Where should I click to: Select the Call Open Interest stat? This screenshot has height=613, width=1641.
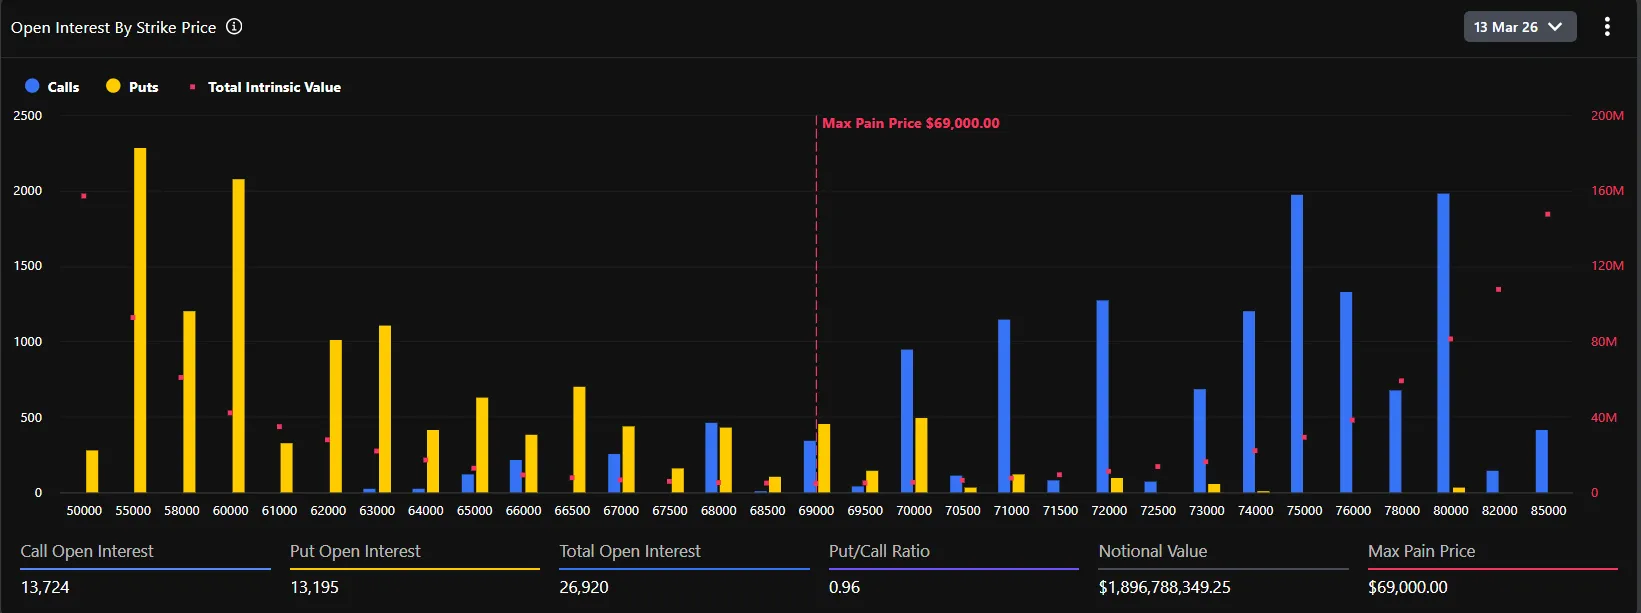tap(87, 552)
